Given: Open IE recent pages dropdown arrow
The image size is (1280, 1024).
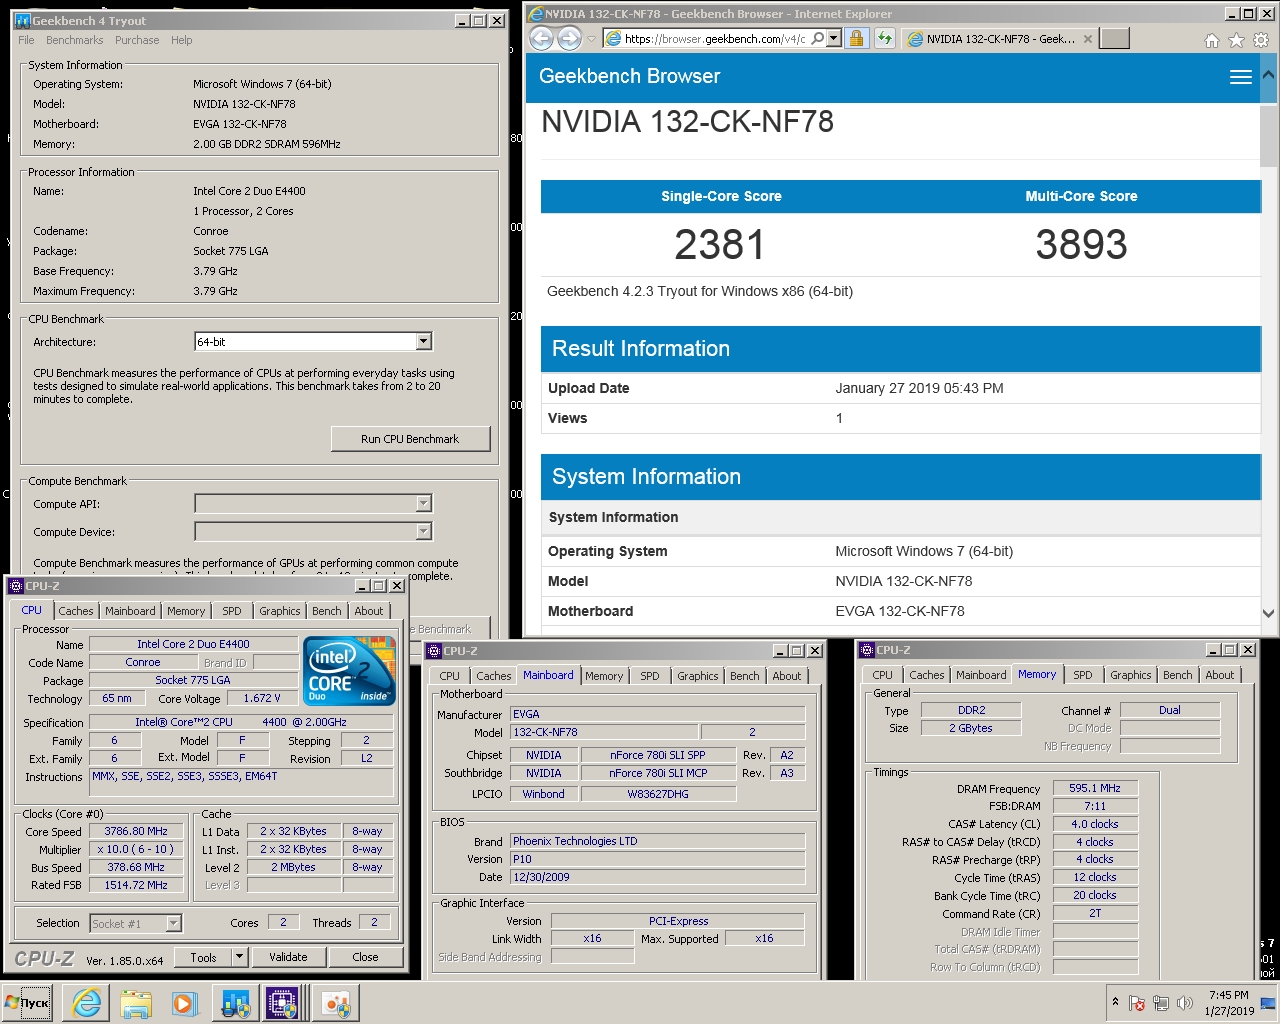Looking at the screenshot, I should (x=592, y=40).
